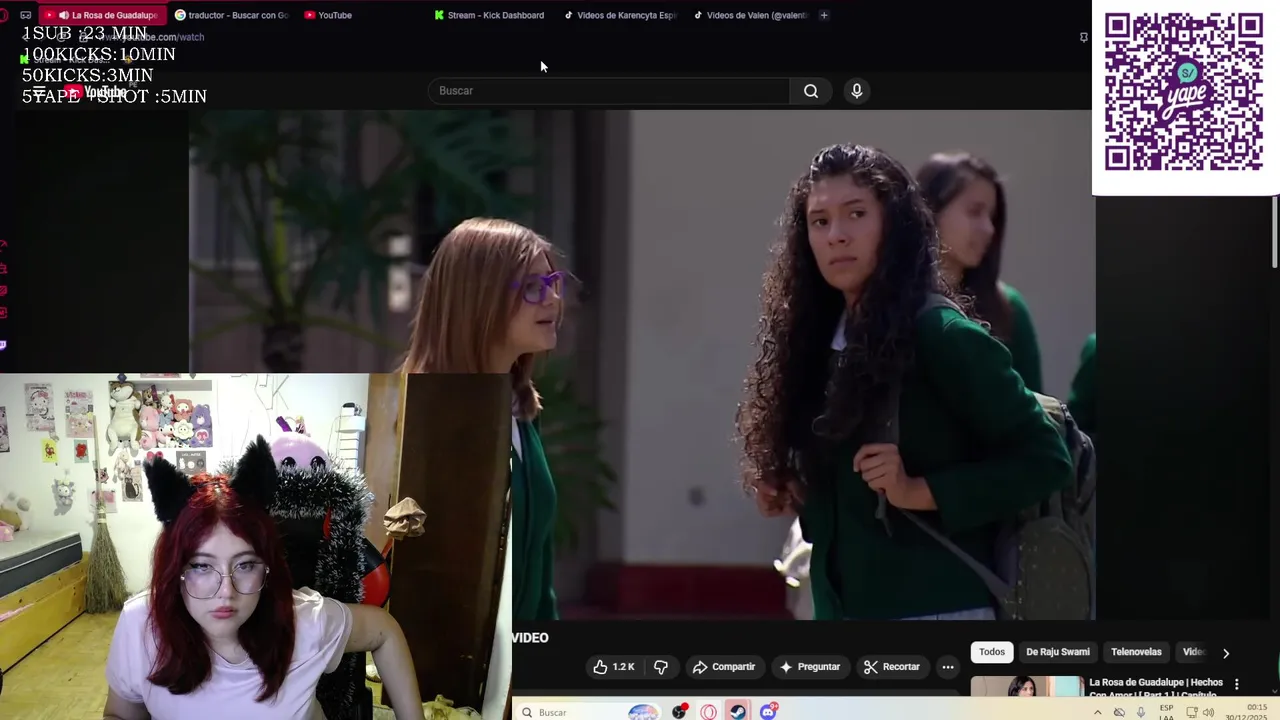Click the network tray icon
1280x720 pixels.
1191,712
